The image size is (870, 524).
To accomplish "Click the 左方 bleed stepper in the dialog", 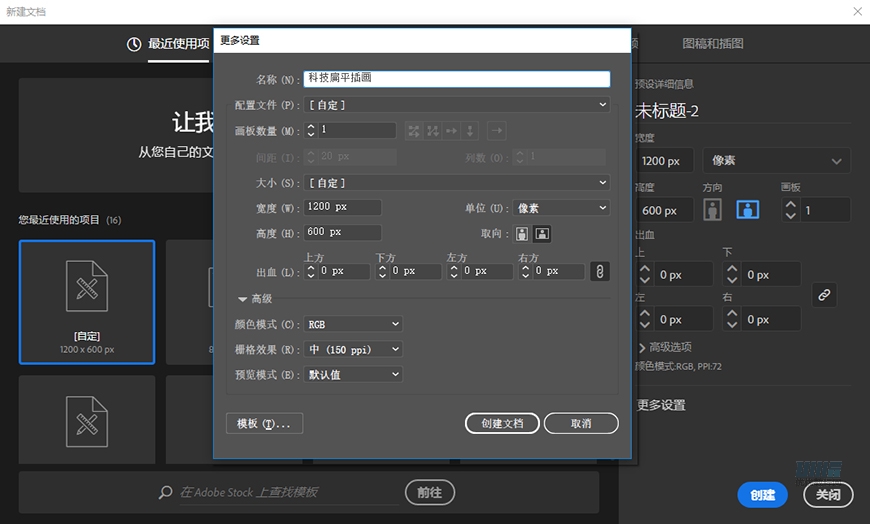I will tap(454, 271).
